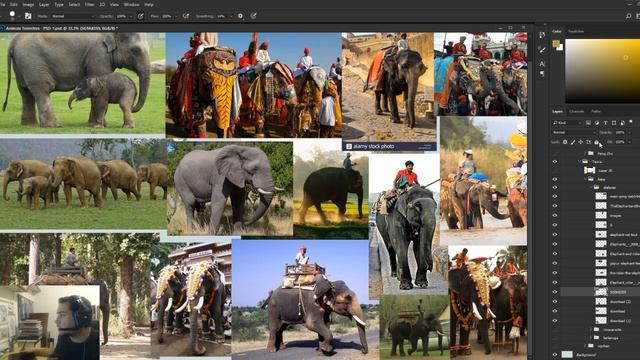Hide the 'images' layer
640x360 pixels.
pyautogui.click(x=555, y=215)
